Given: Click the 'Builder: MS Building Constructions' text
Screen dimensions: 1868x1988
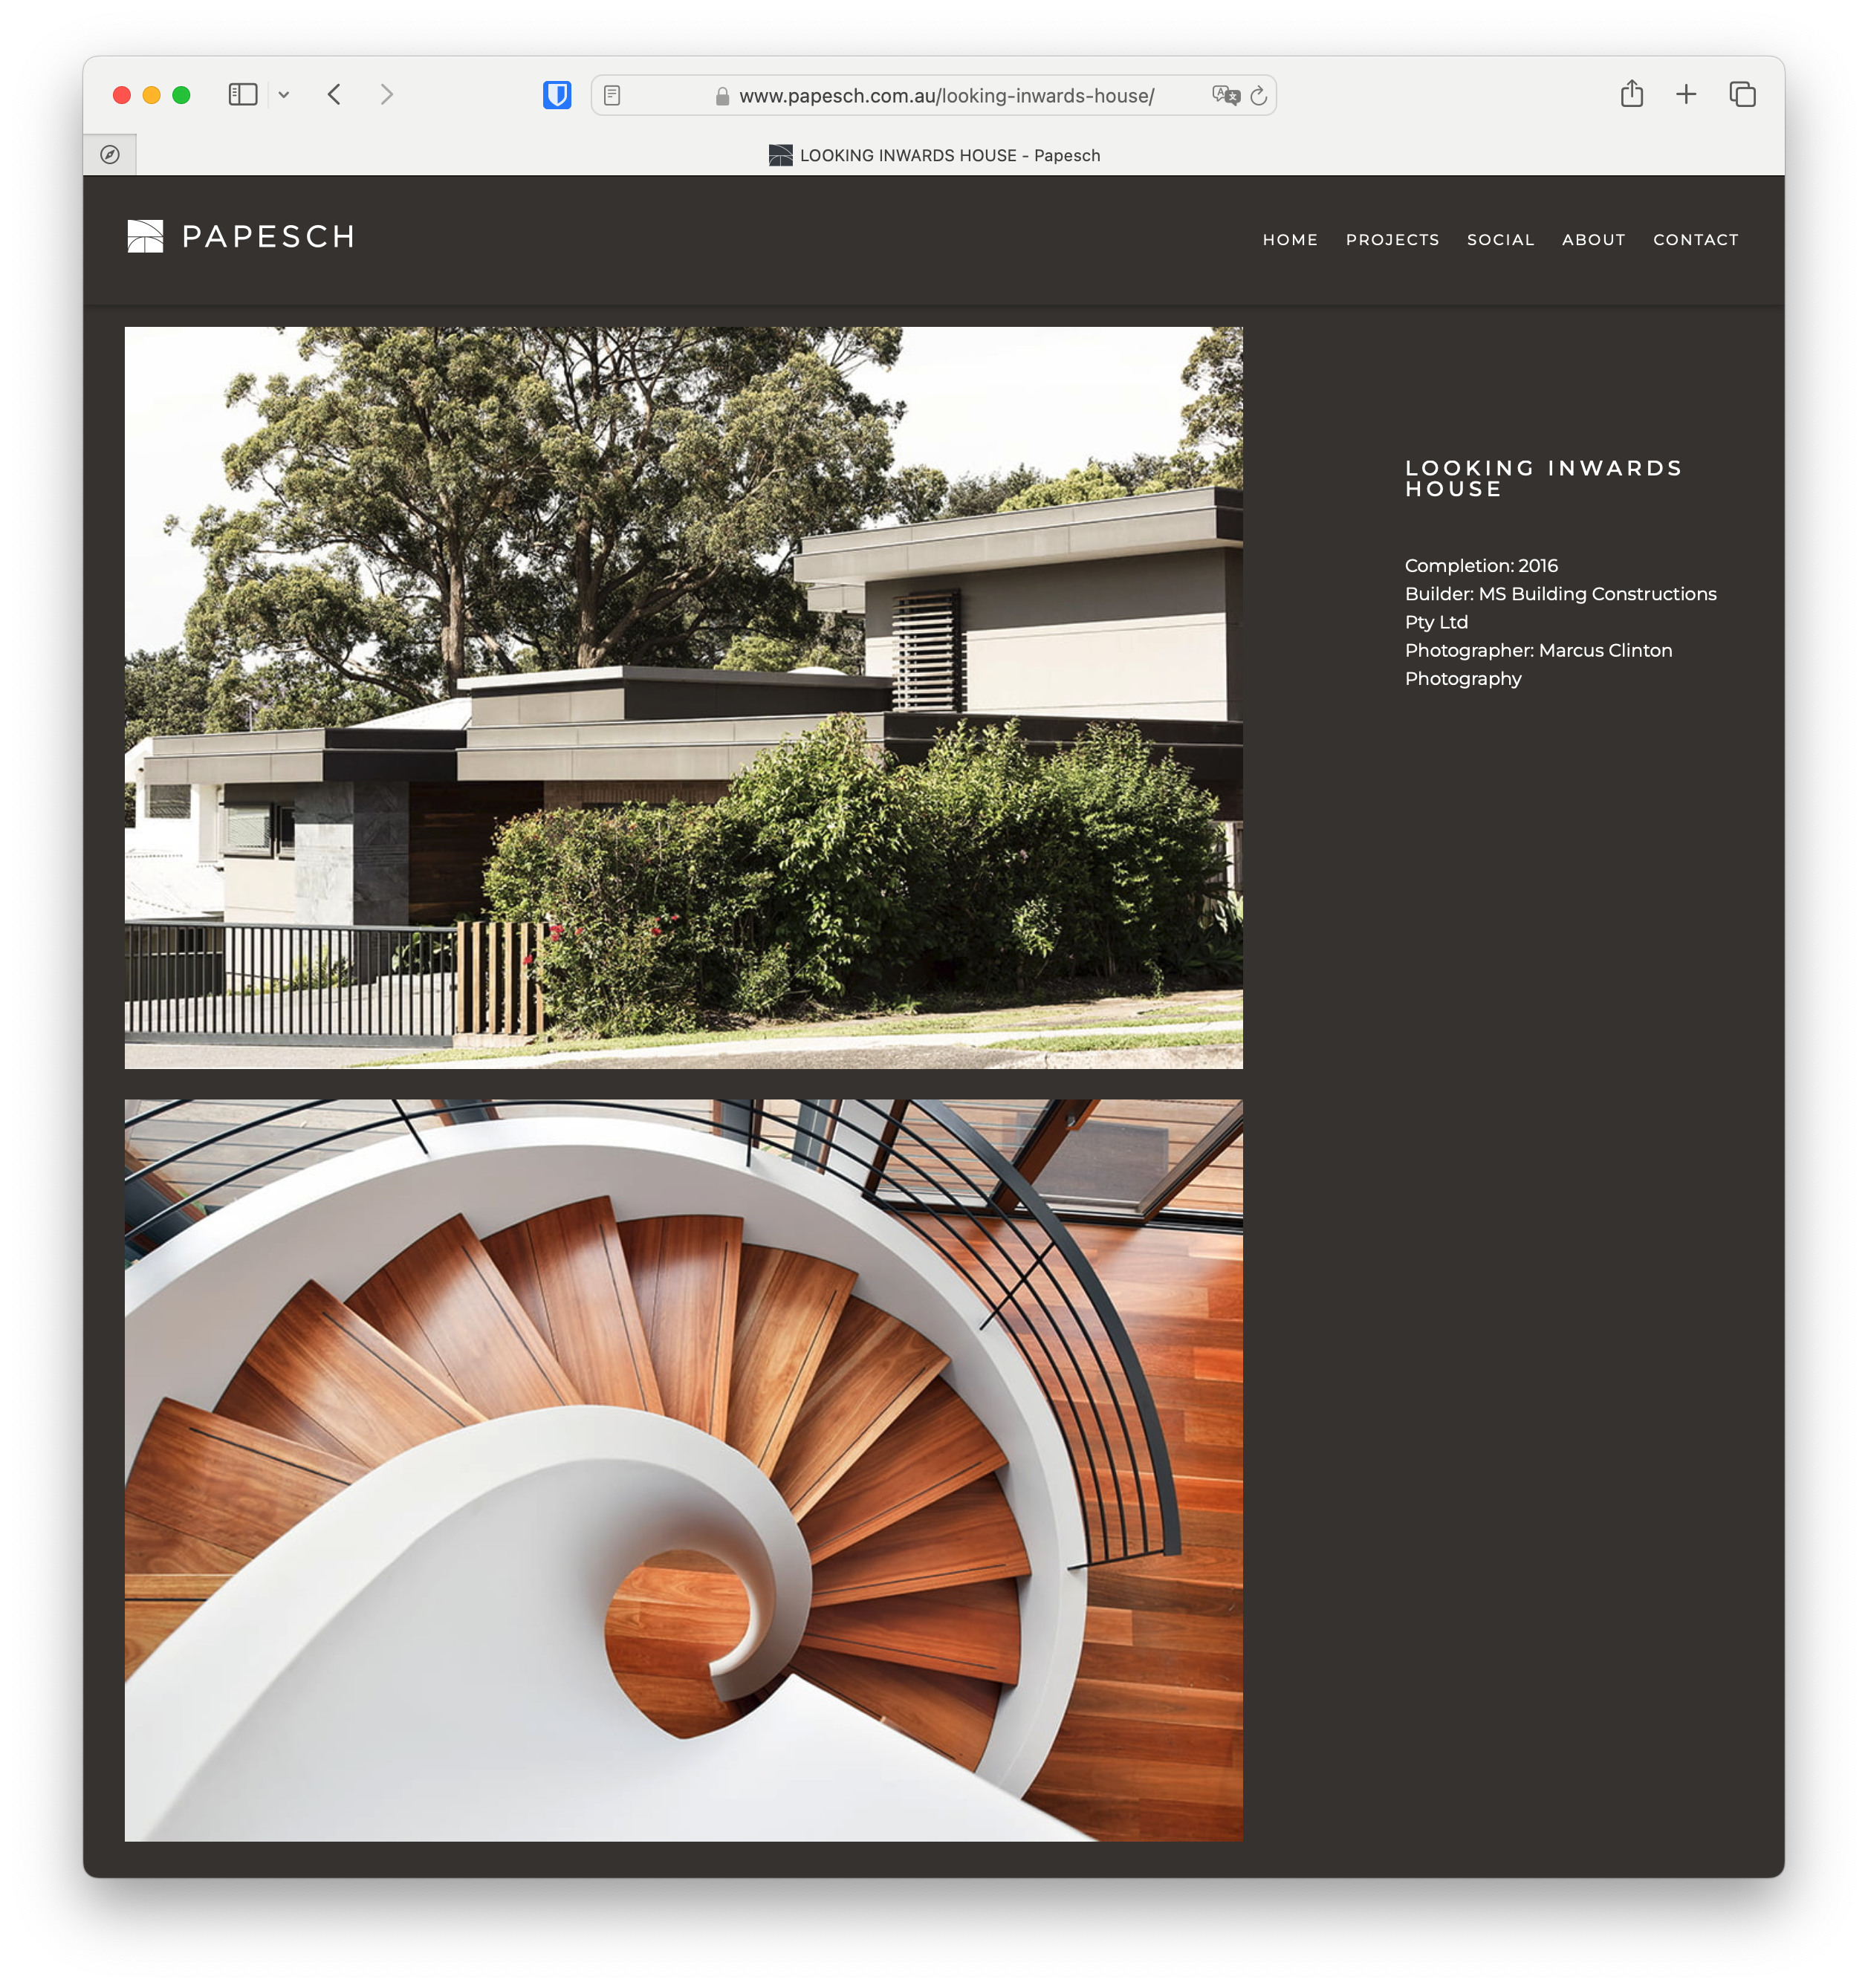Looking at the screenshot, I should coord(1560,594).
